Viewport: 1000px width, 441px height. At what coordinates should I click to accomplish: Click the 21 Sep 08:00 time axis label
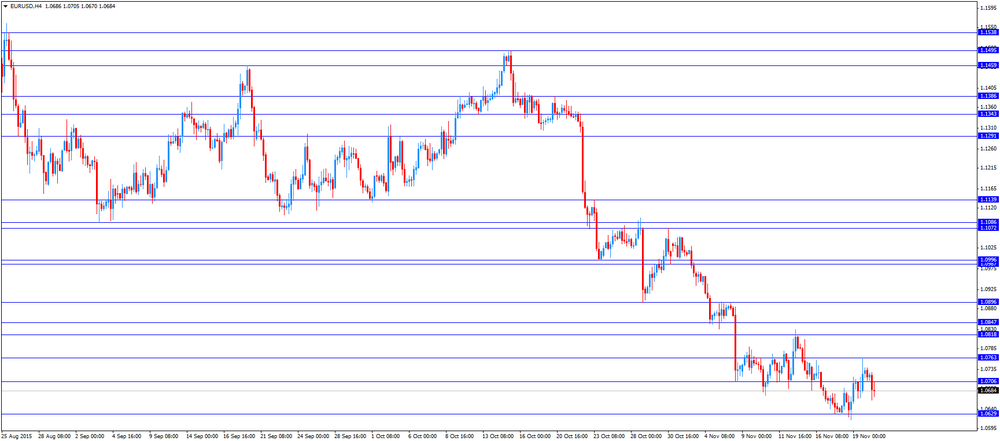(275, 437)
